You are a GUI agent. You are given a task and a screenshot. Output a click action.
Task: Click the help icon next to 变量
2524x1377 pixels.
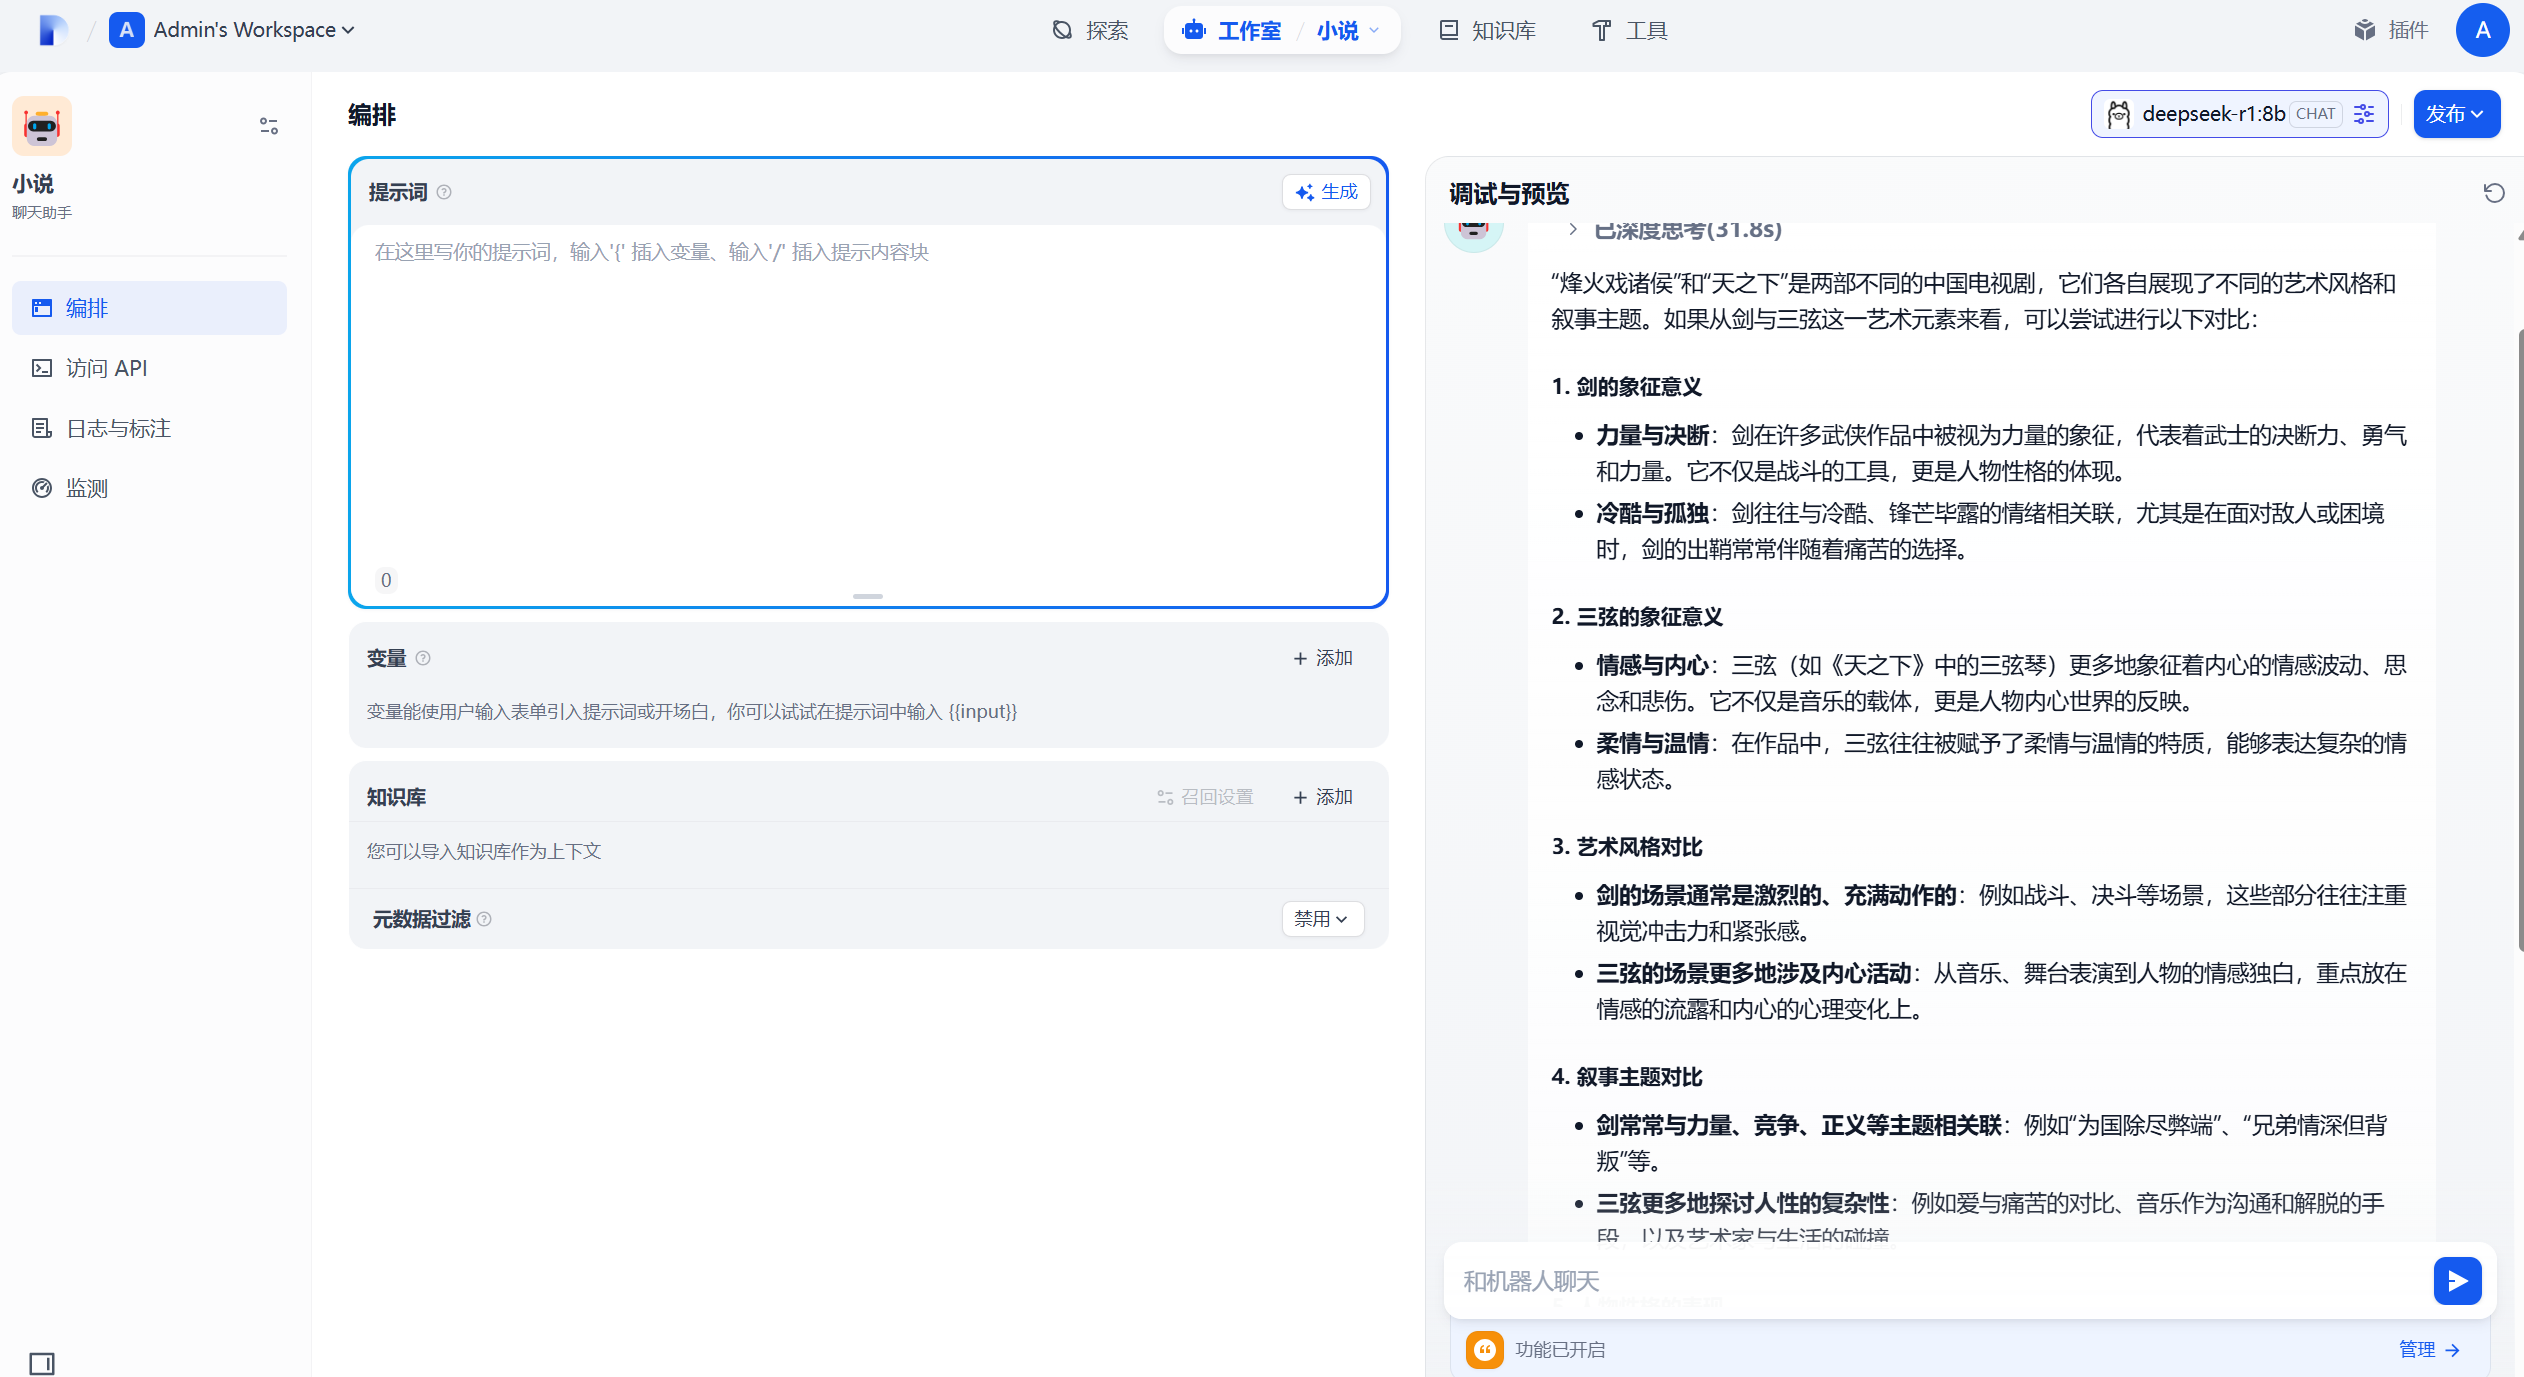(x=423, y=658)
